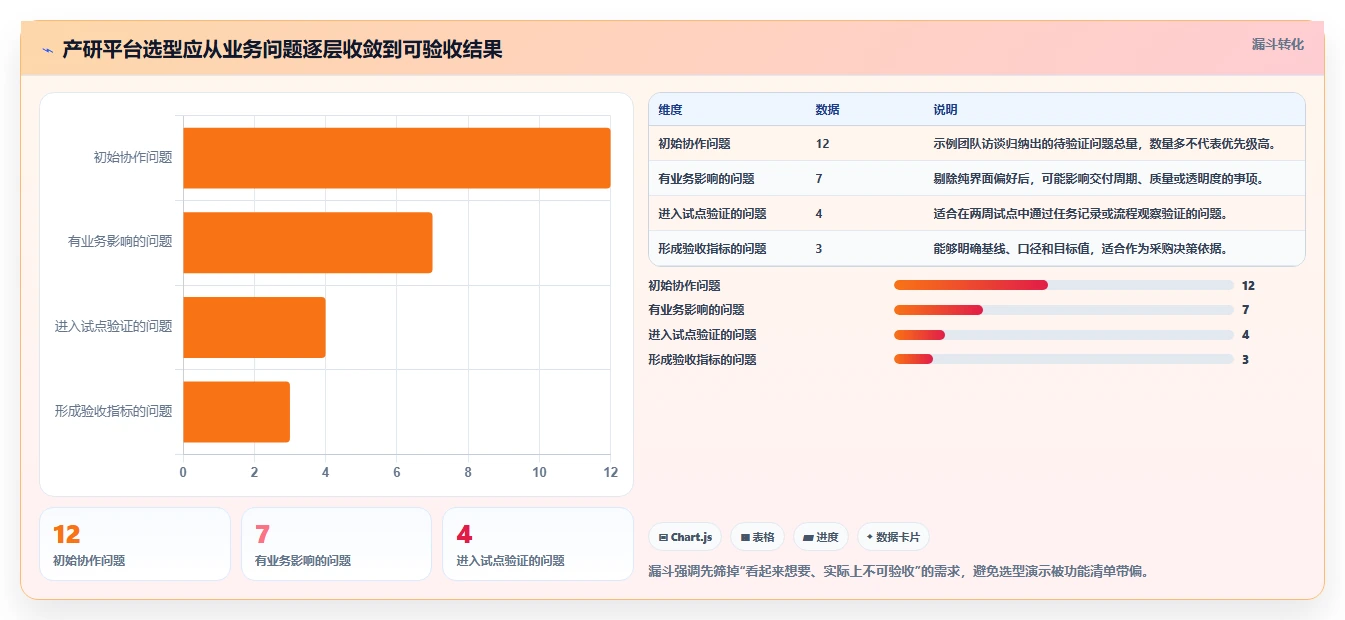Click the 有业务影响的问题 chart axis label
This screenshot has height=620, width=1345.
click(120, 241)
